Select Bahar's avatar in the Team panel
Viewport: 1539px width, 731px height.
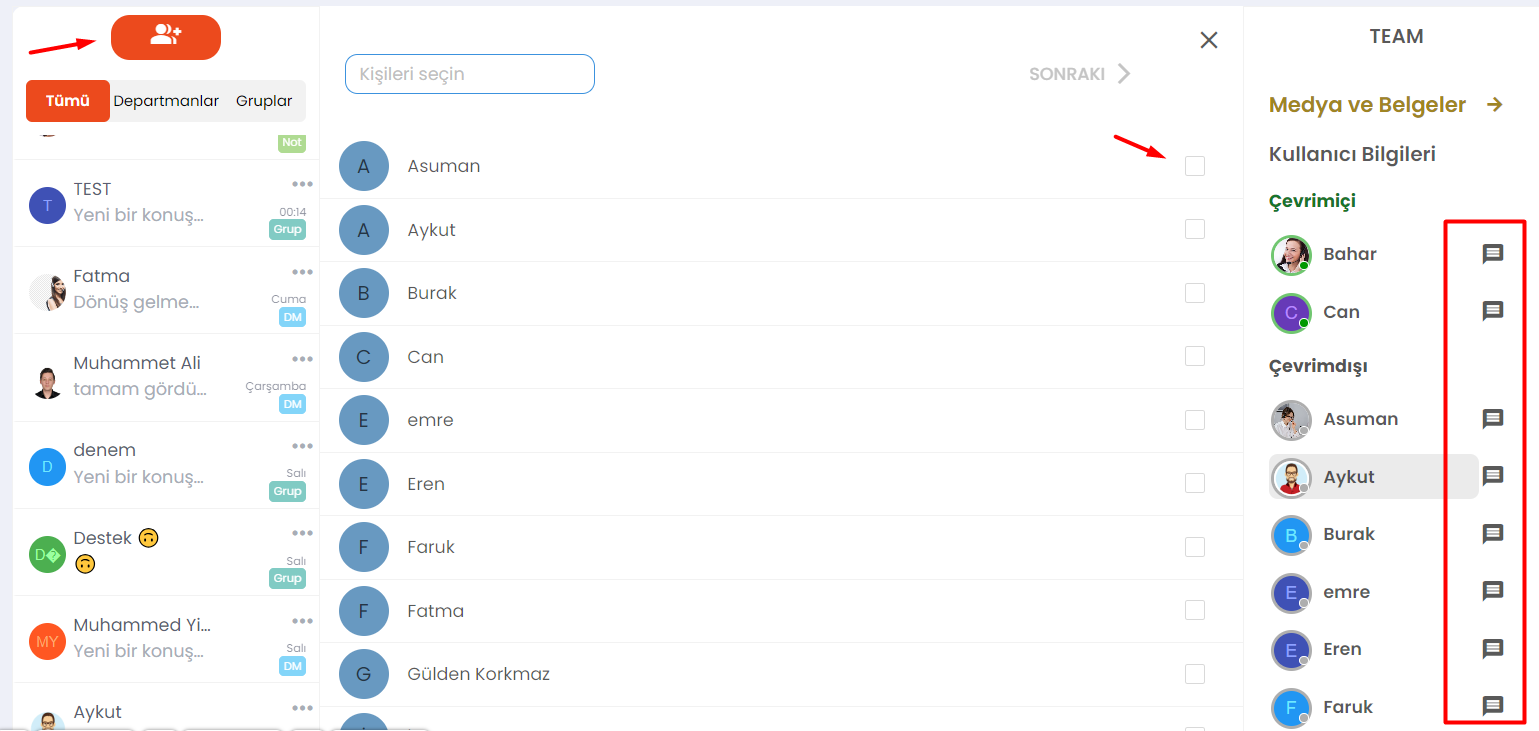point(1291,255)
